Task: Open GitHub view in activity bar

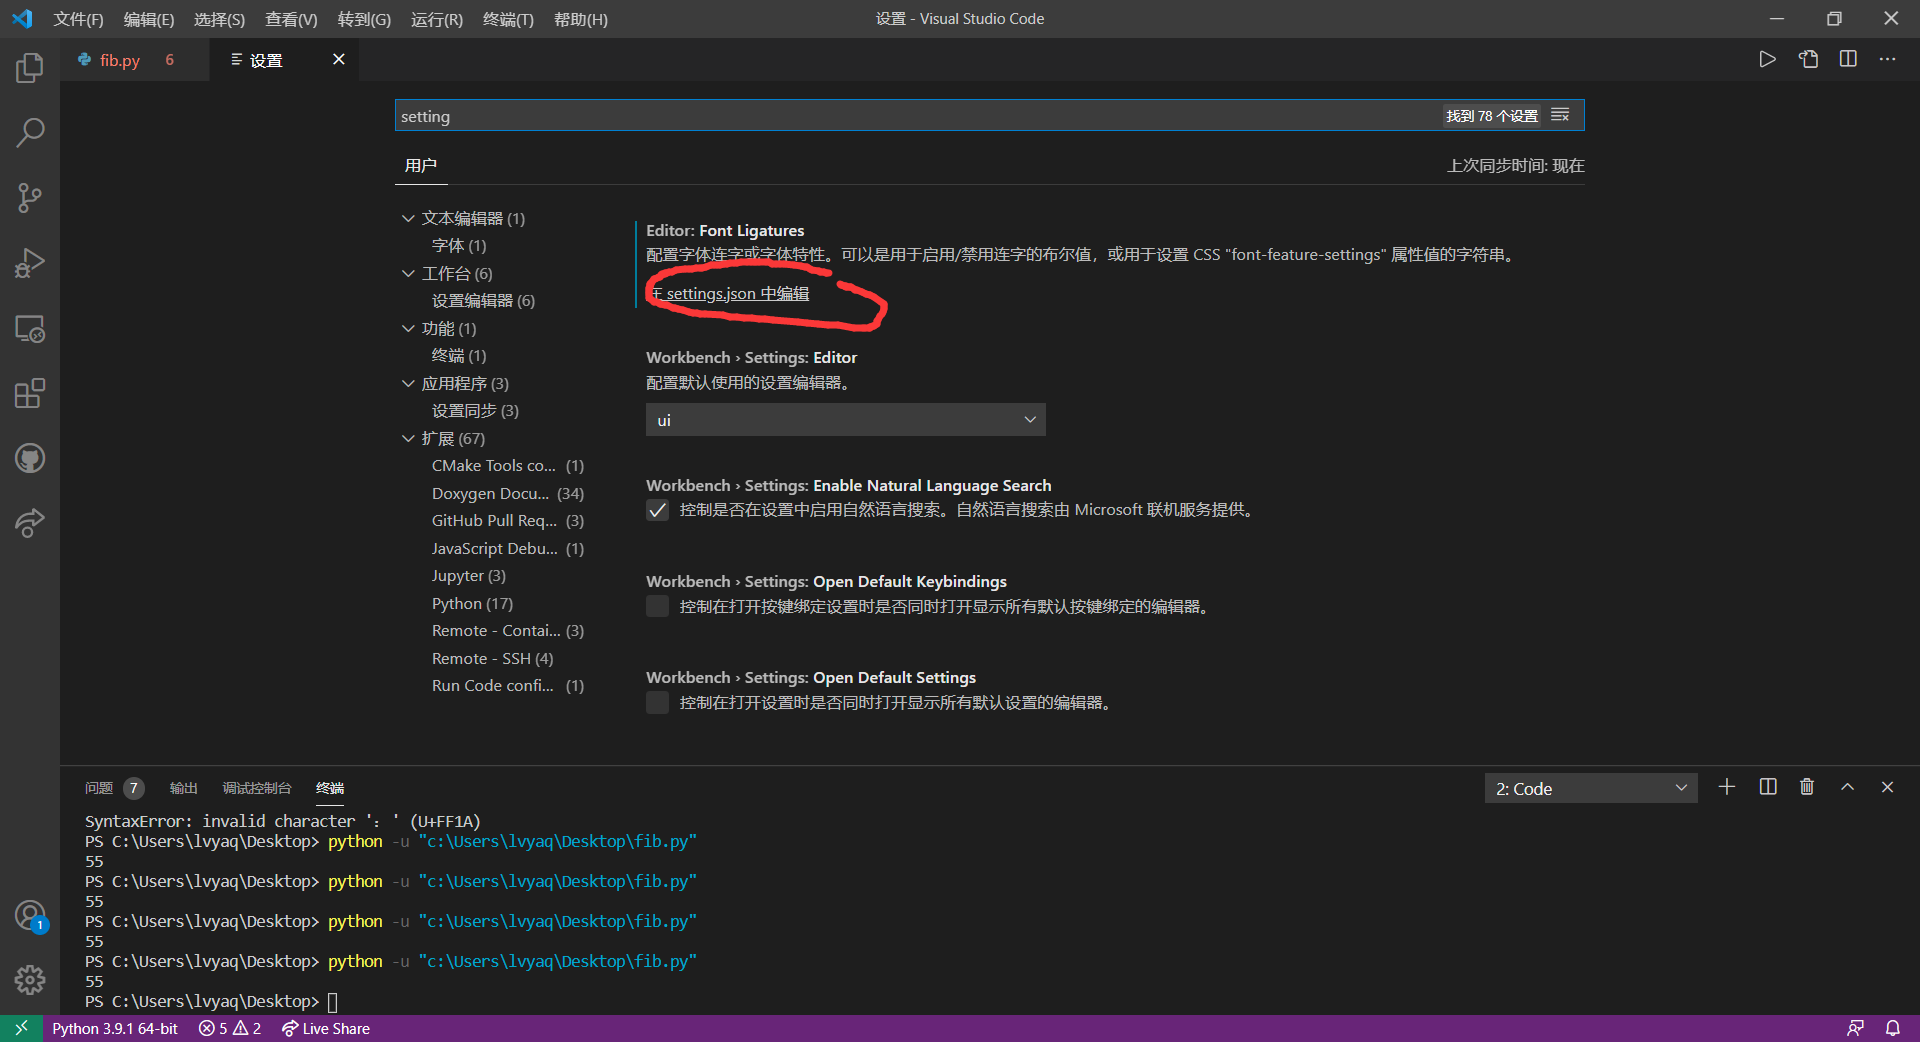Action: (30, 458)
